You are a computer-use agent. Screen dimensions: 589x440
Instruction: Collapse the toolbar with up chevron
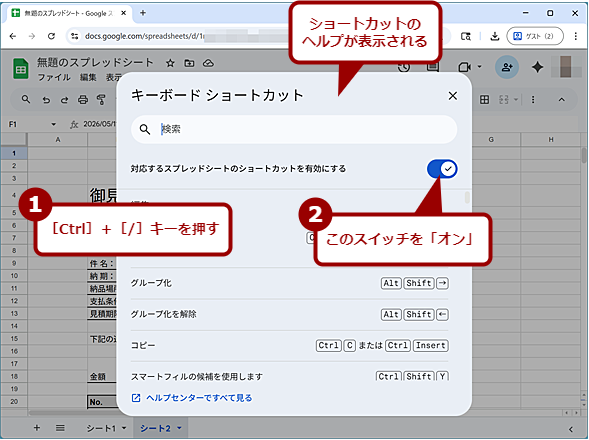(562, 100)
